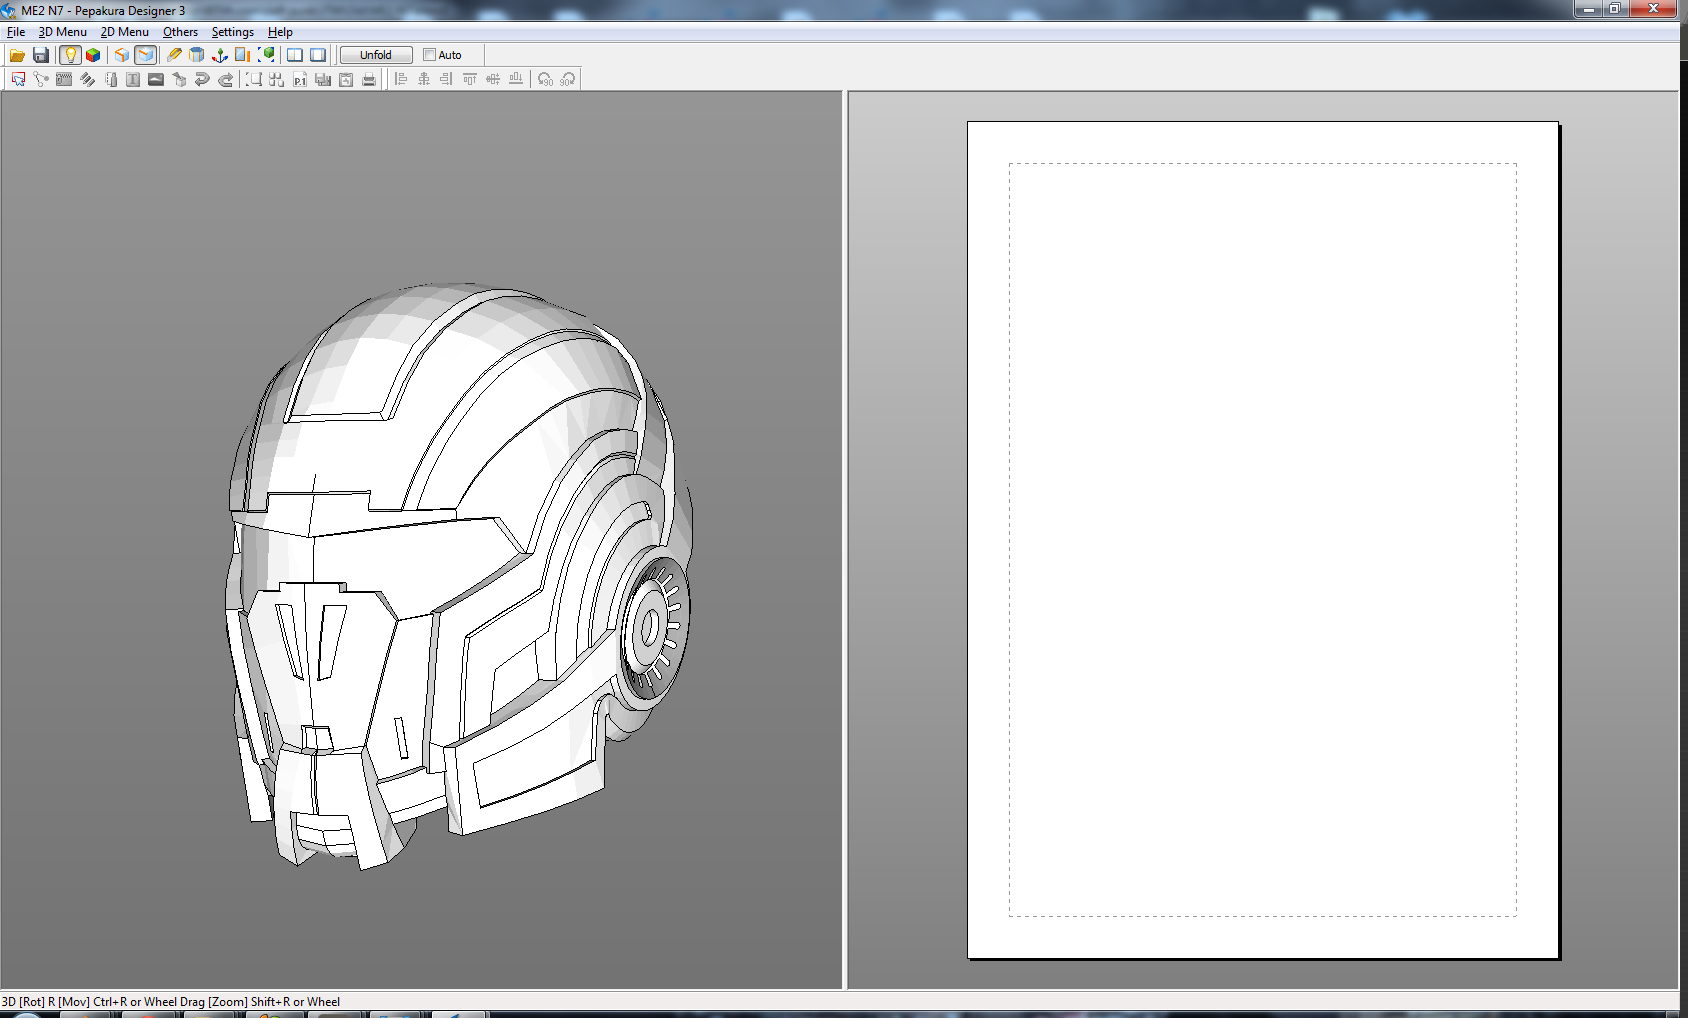Click the align horizontal center icon
This screenshot has height=1018, width=1688.
point(424,79)
